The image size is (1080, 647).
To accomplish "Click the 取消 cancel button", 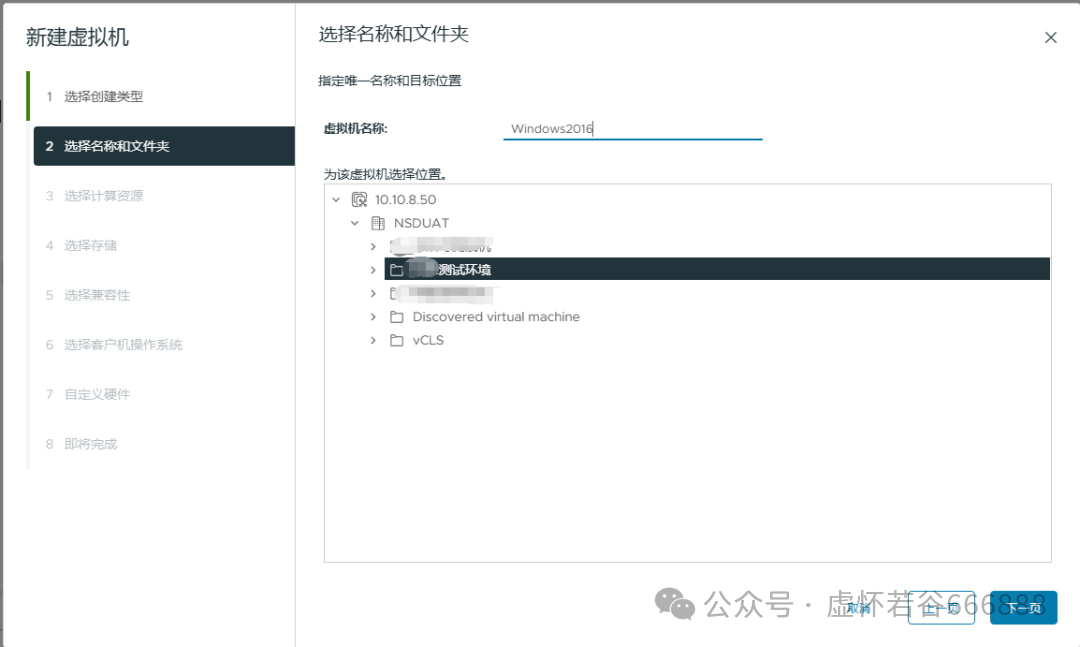I will (859, 608).
